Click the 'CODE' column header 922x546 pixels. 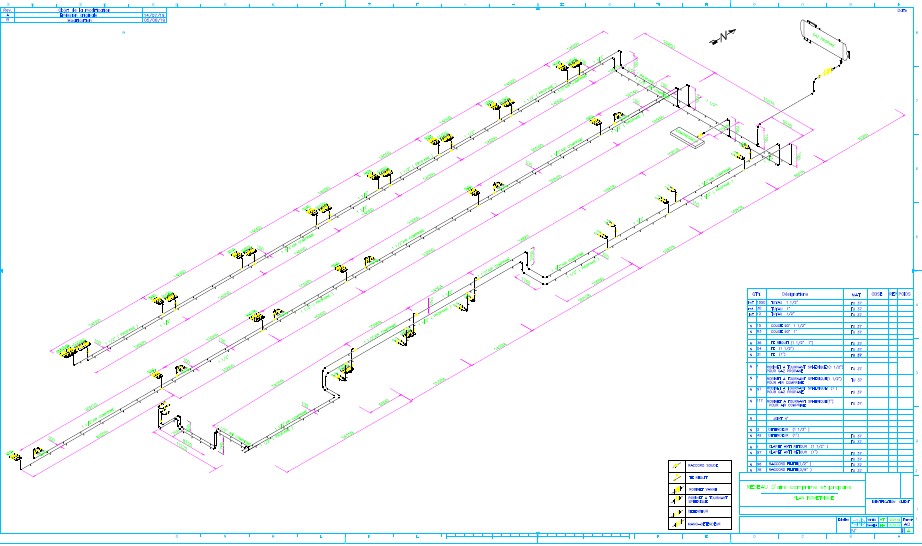(x=877, y=294)
